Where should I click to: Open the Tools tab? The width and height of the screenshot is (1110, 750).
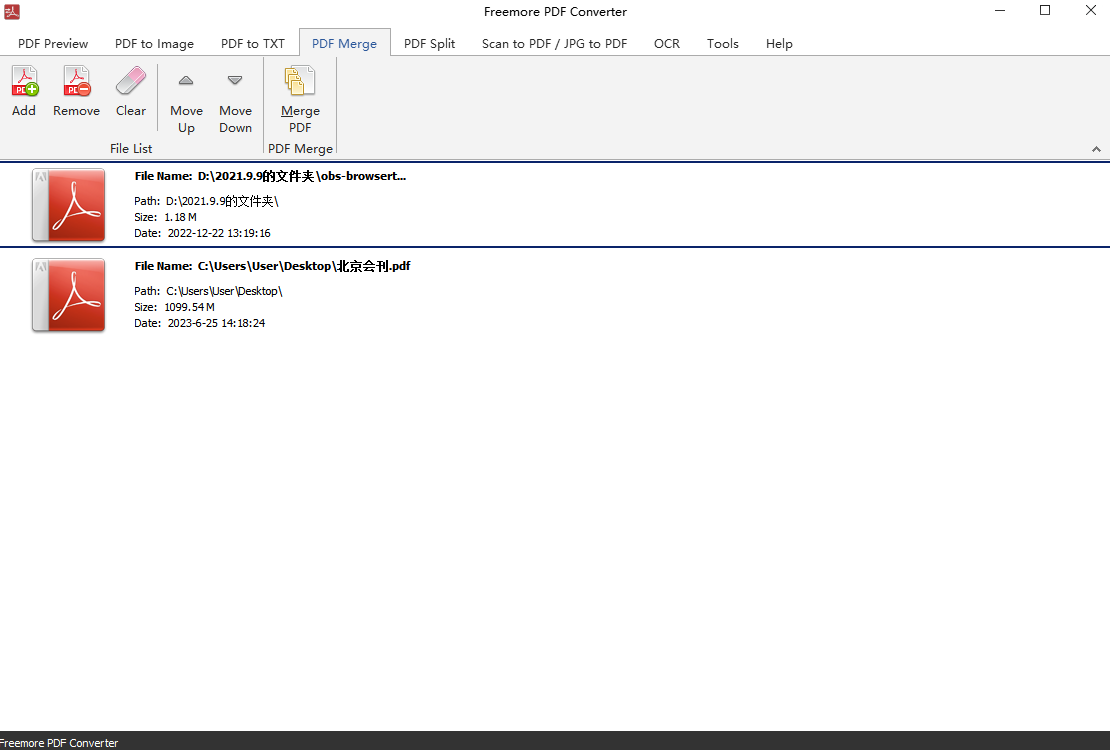(x=723, y=43)
